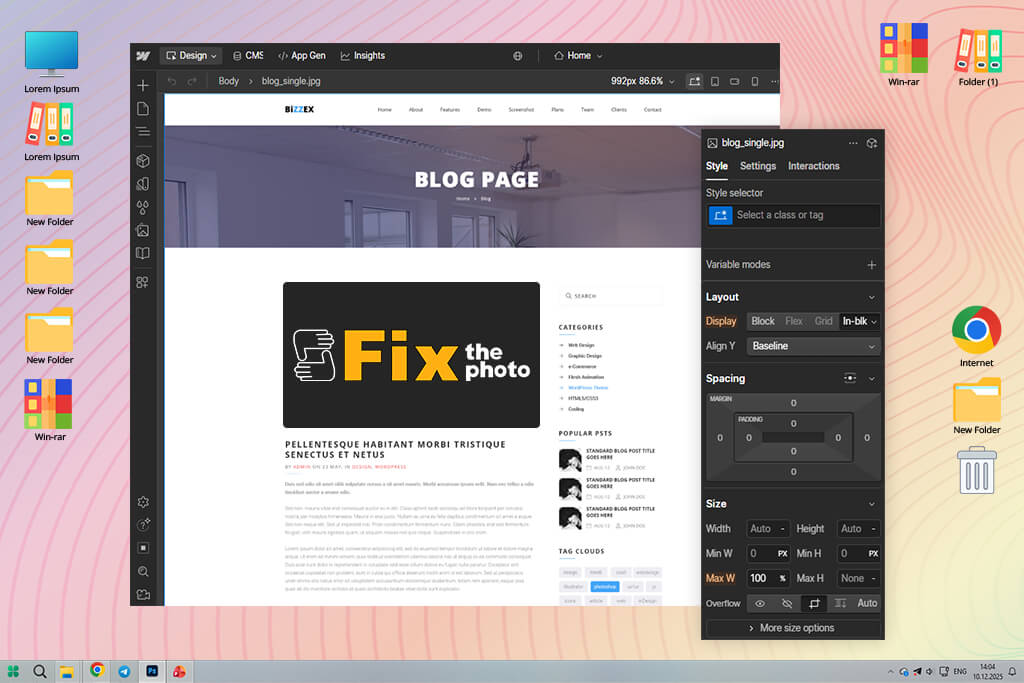
Task: Open the Assets image panel icon
Action: [143, 230]
